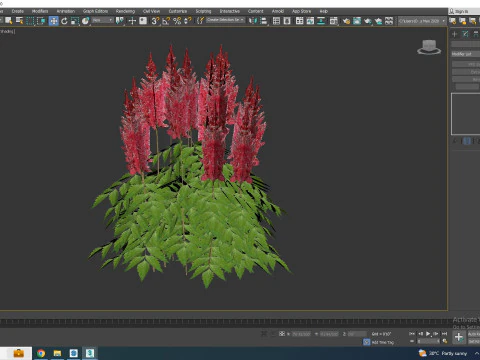
Task: Click the Select and Manipulate crosshair icon
Action: [132, 21]
